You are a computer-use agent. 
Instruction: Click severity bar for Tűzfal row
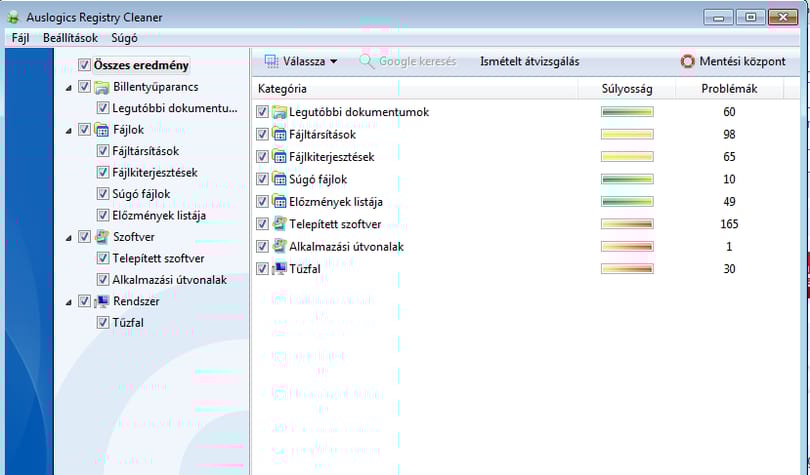[627, 268]
